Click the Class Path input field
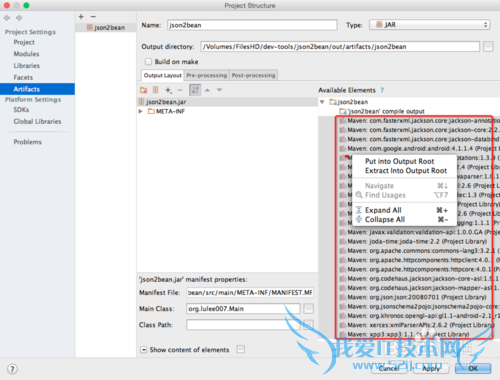 point(243,325)
